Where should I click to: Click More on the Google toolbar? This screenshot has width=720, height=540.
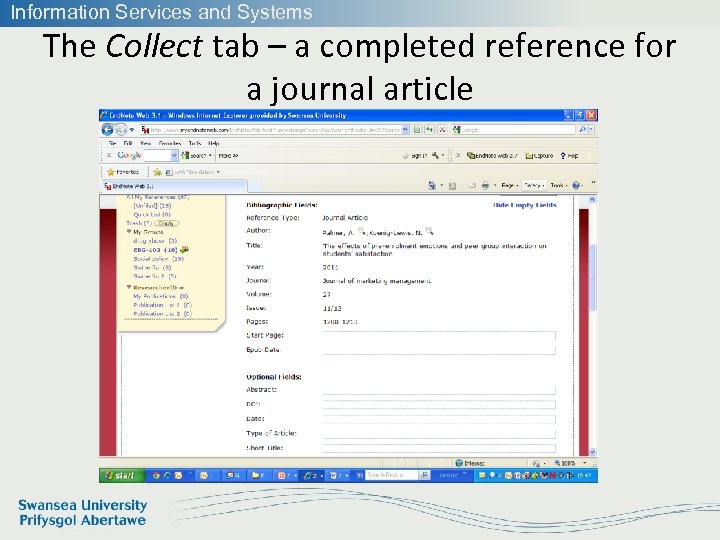[228, 156]
